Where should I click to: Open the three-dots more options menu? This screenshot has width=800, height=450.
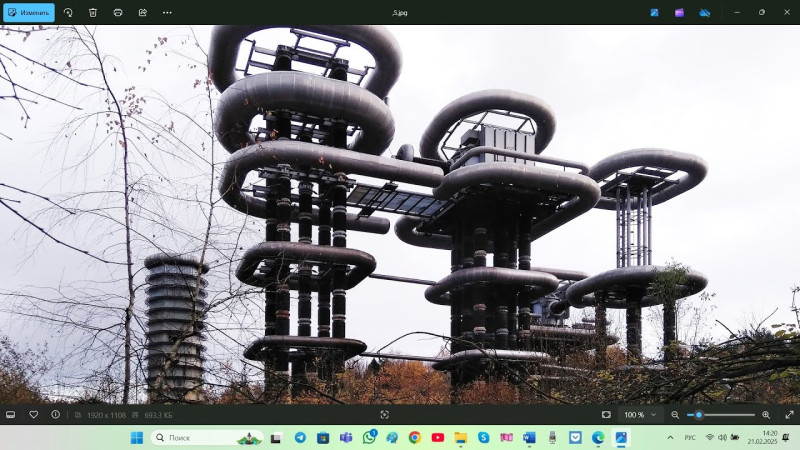(167, 12)
